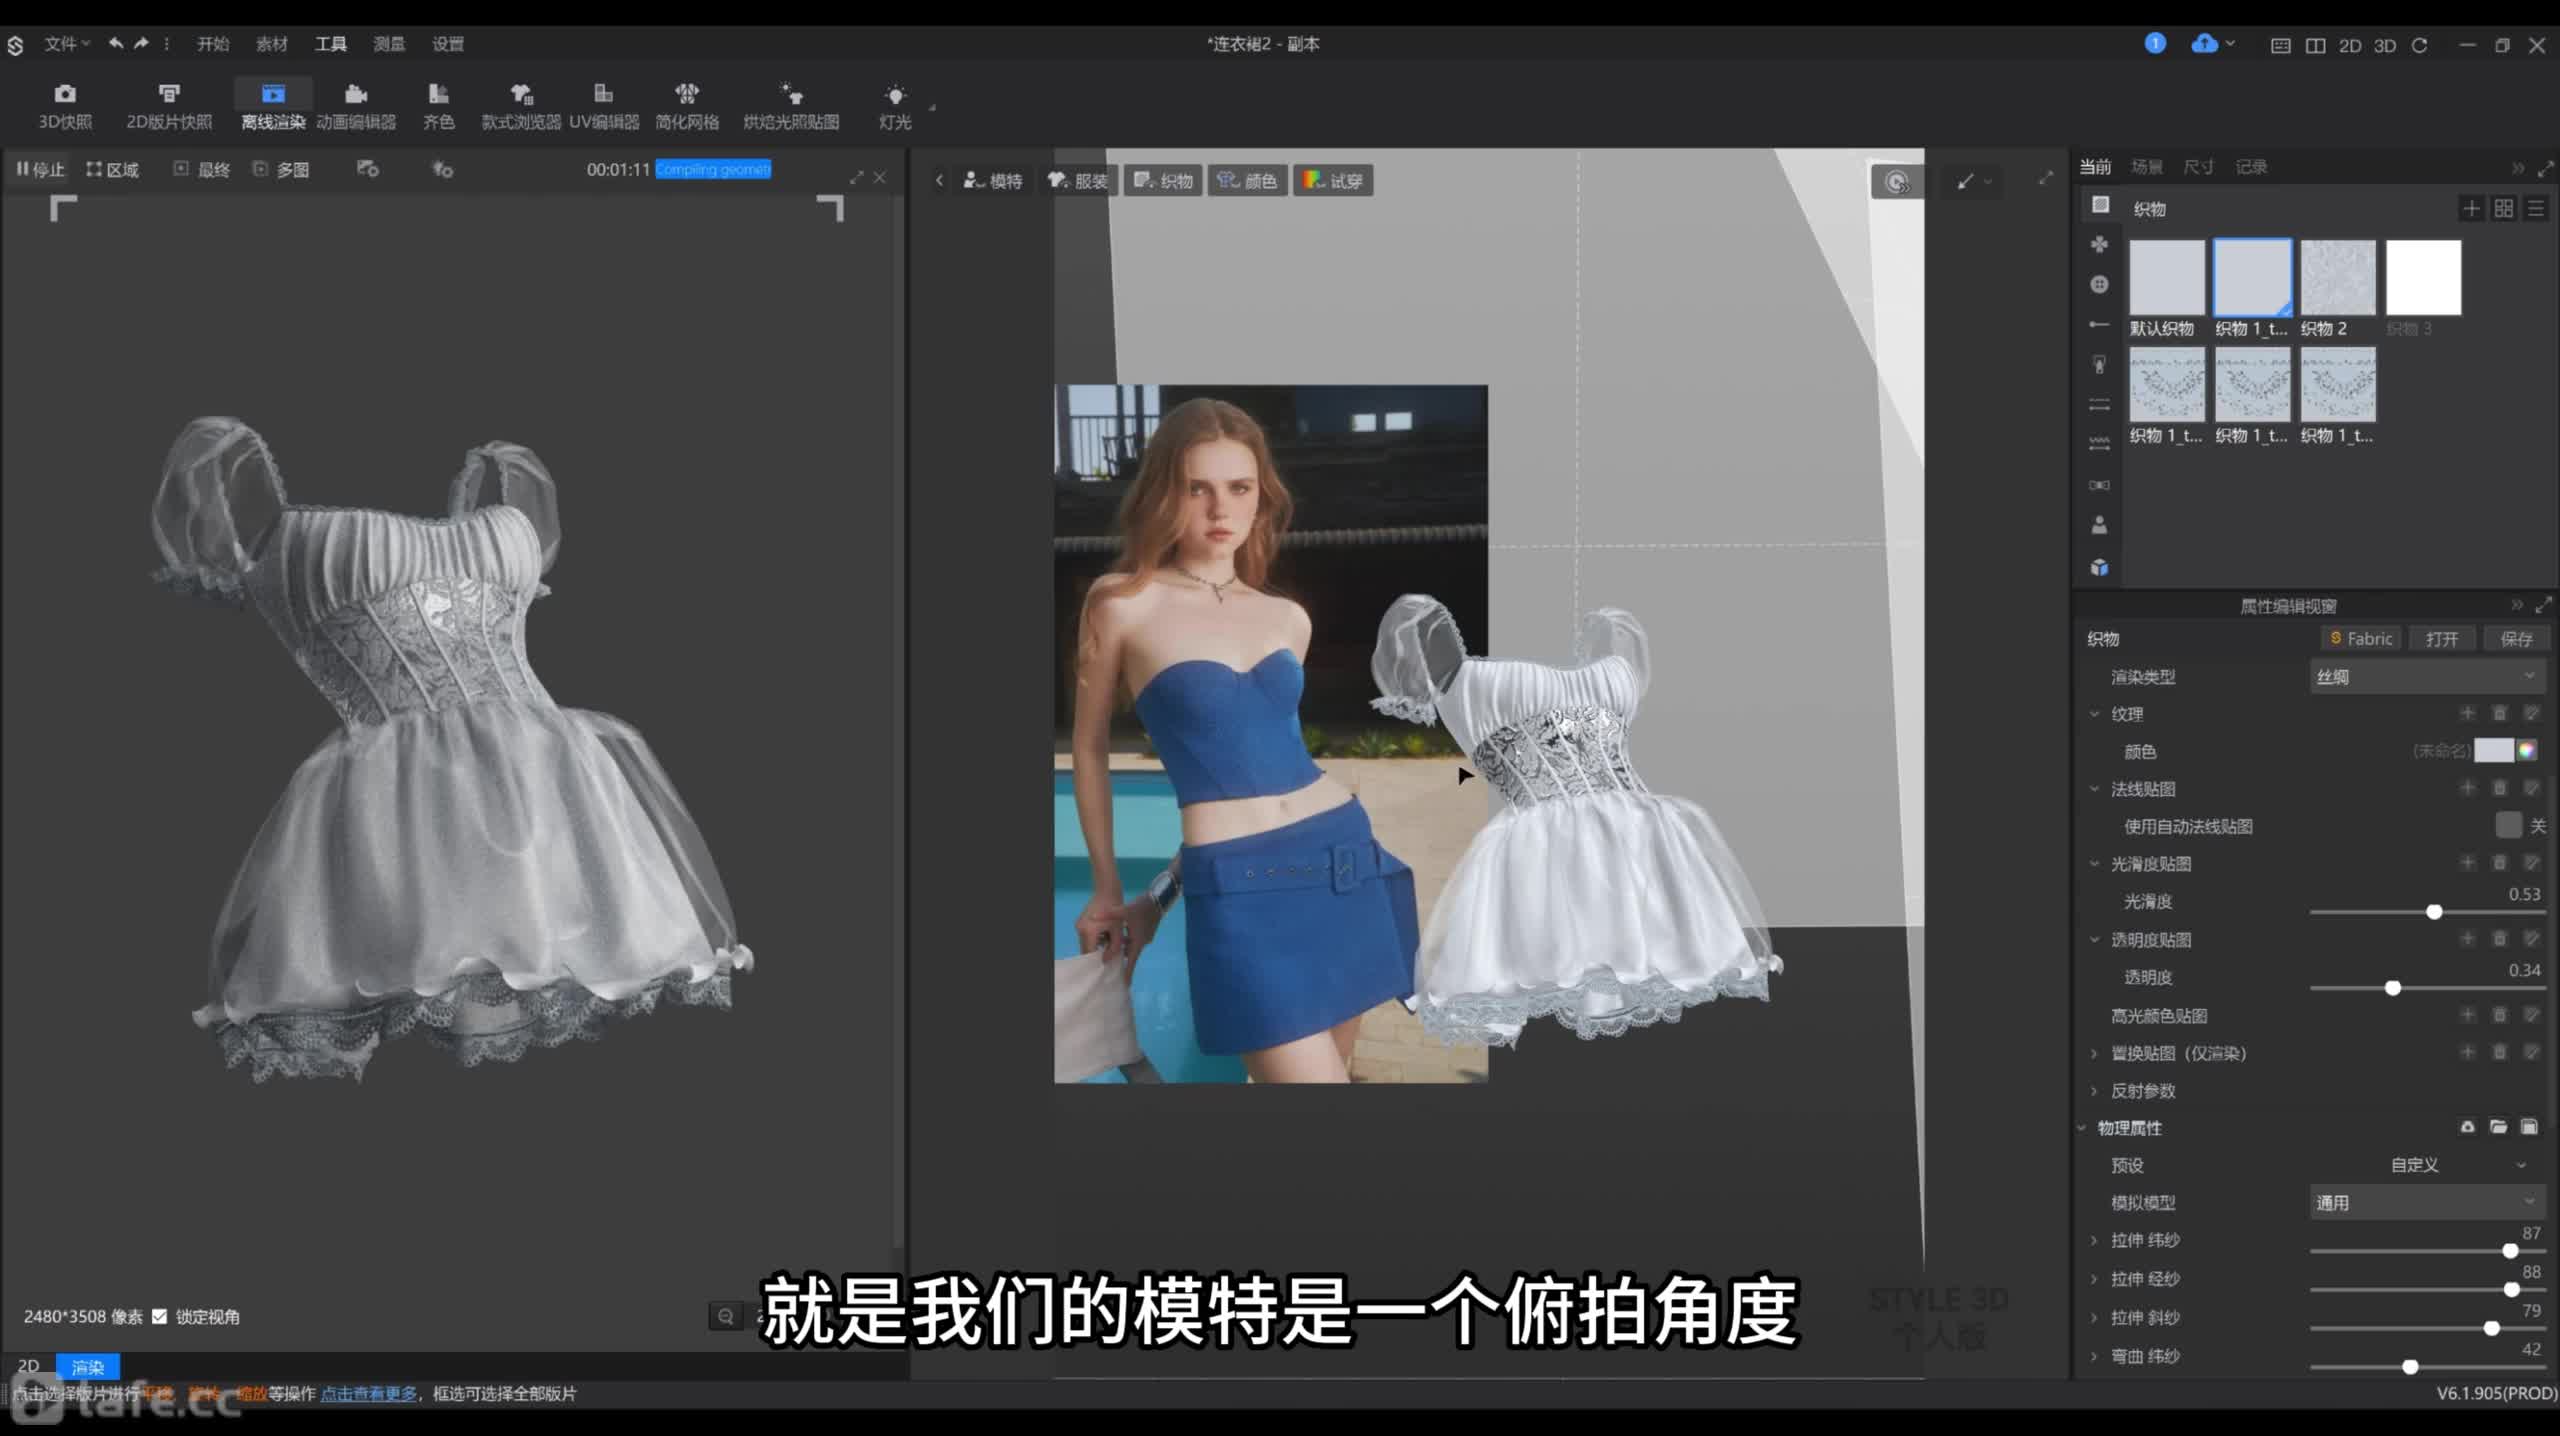Click the blue notification badge icon

(2155, 43)
